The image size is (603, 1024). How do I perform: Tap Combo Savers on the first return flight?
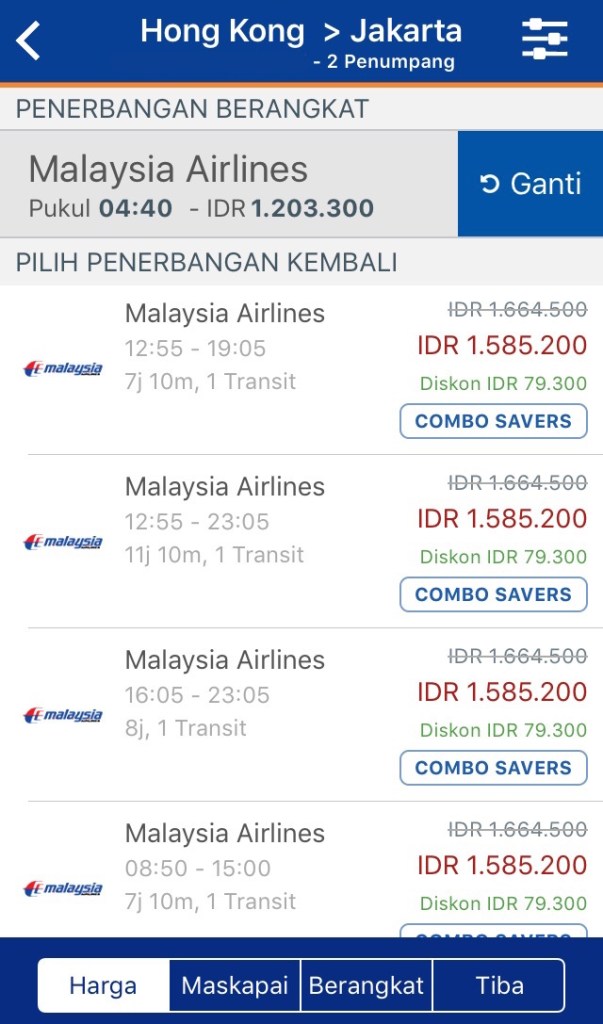[x=493, y=421]
